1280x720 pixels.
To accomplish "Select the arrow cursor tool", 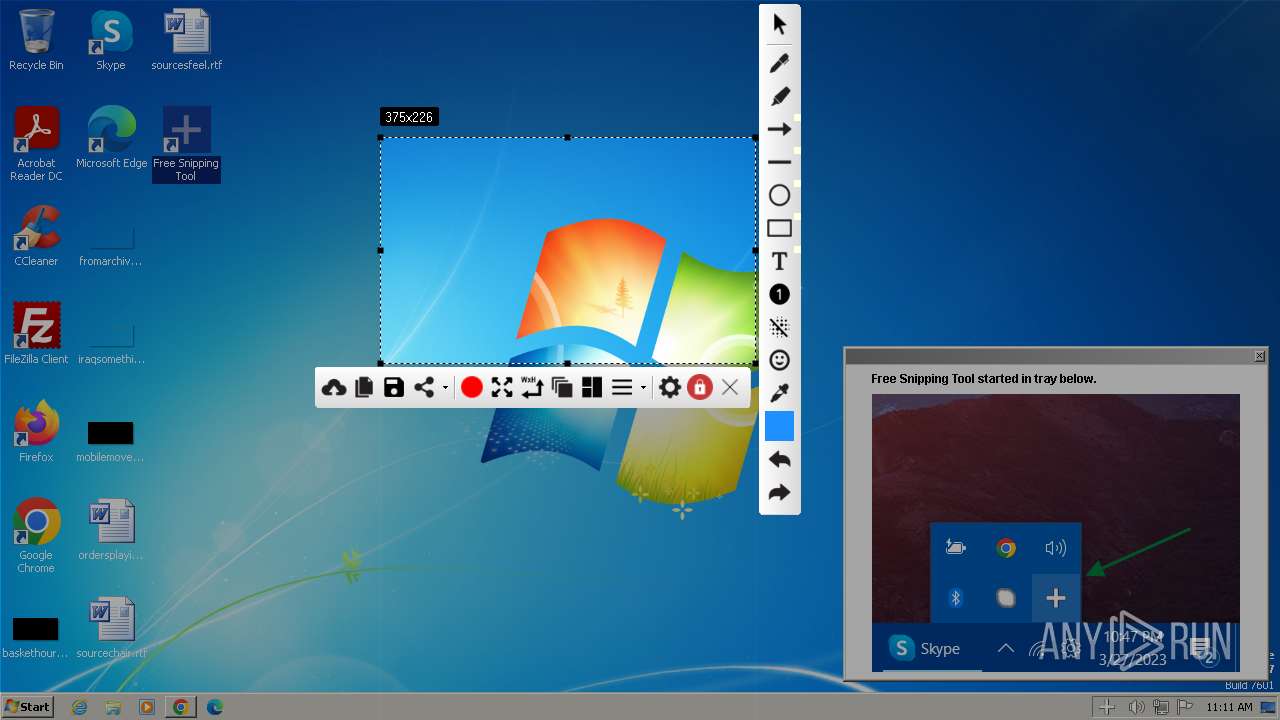I will coord(779,25).
